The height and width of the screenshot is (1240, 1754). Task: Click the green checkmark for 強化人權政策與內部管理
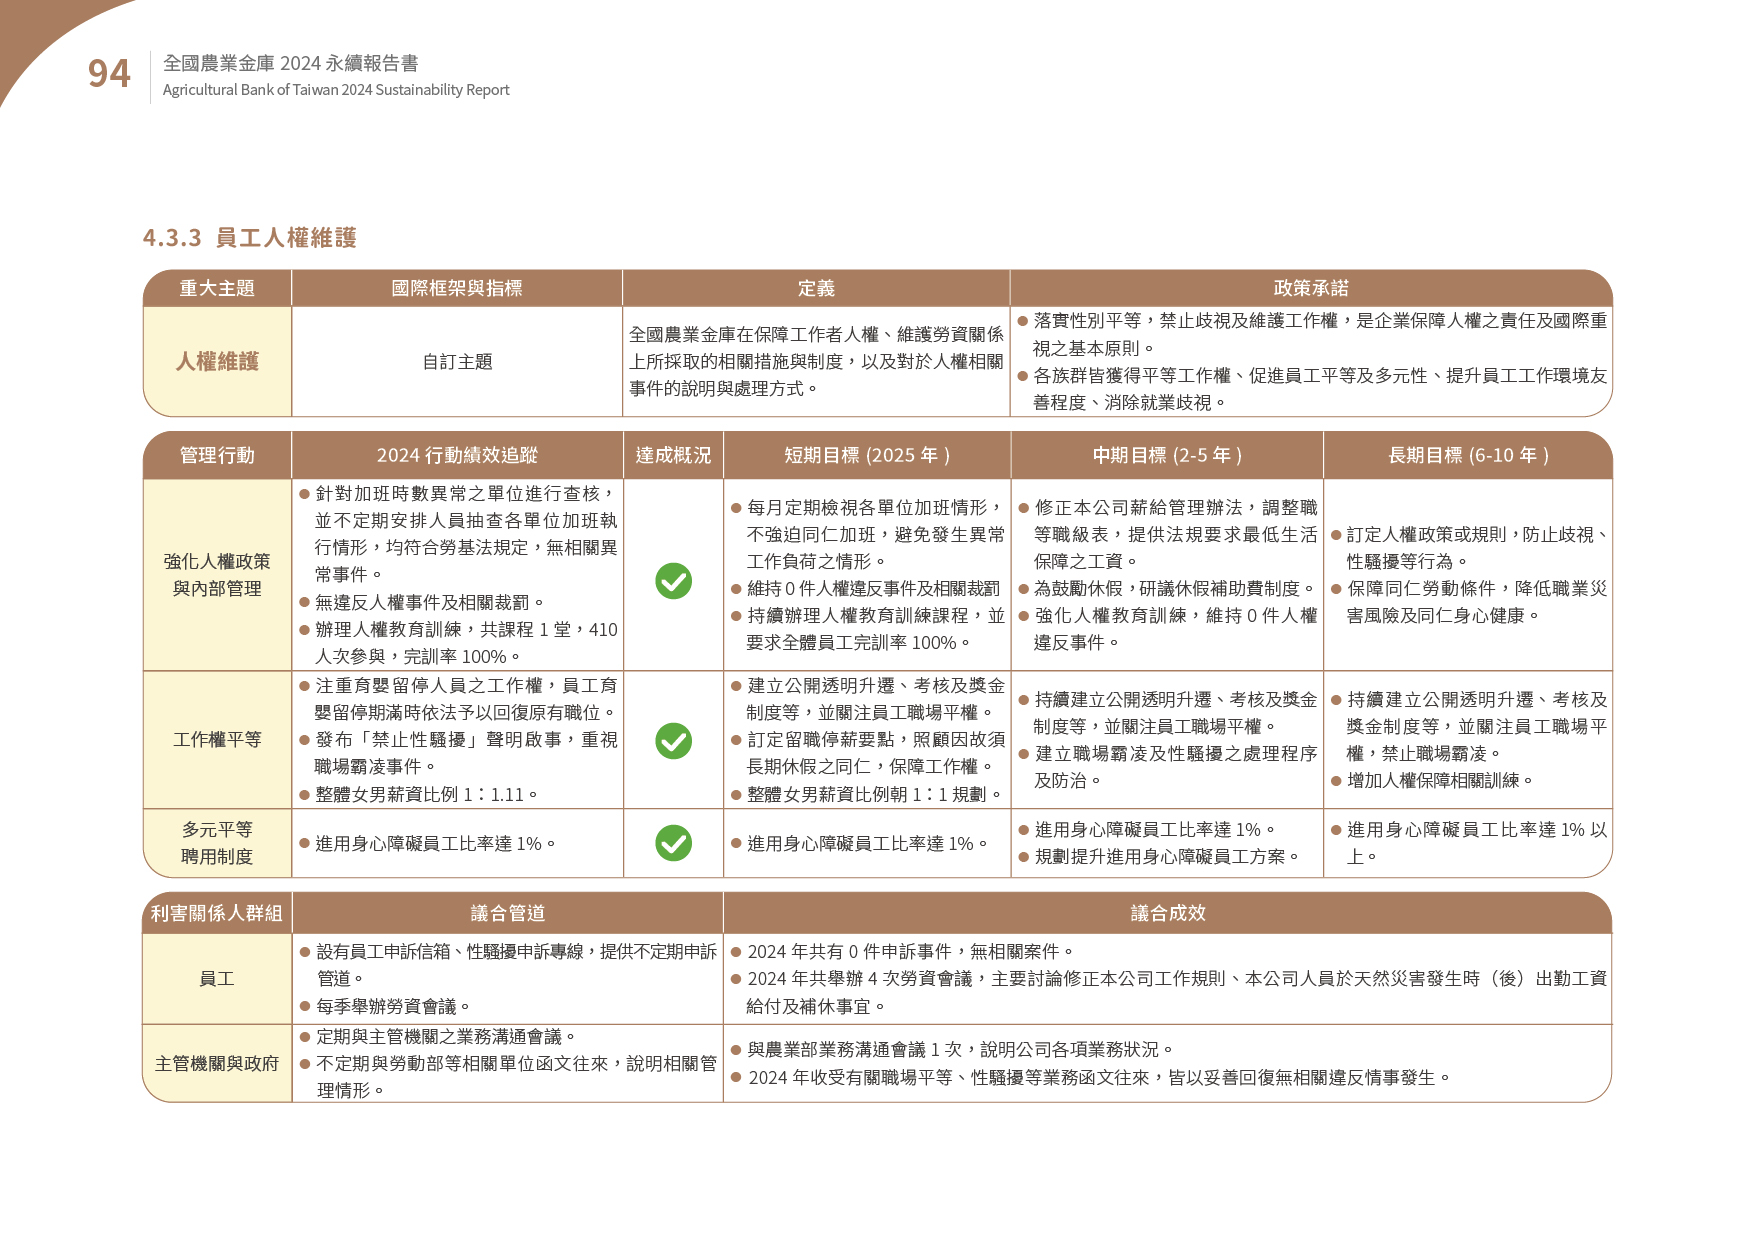point(673,581)
